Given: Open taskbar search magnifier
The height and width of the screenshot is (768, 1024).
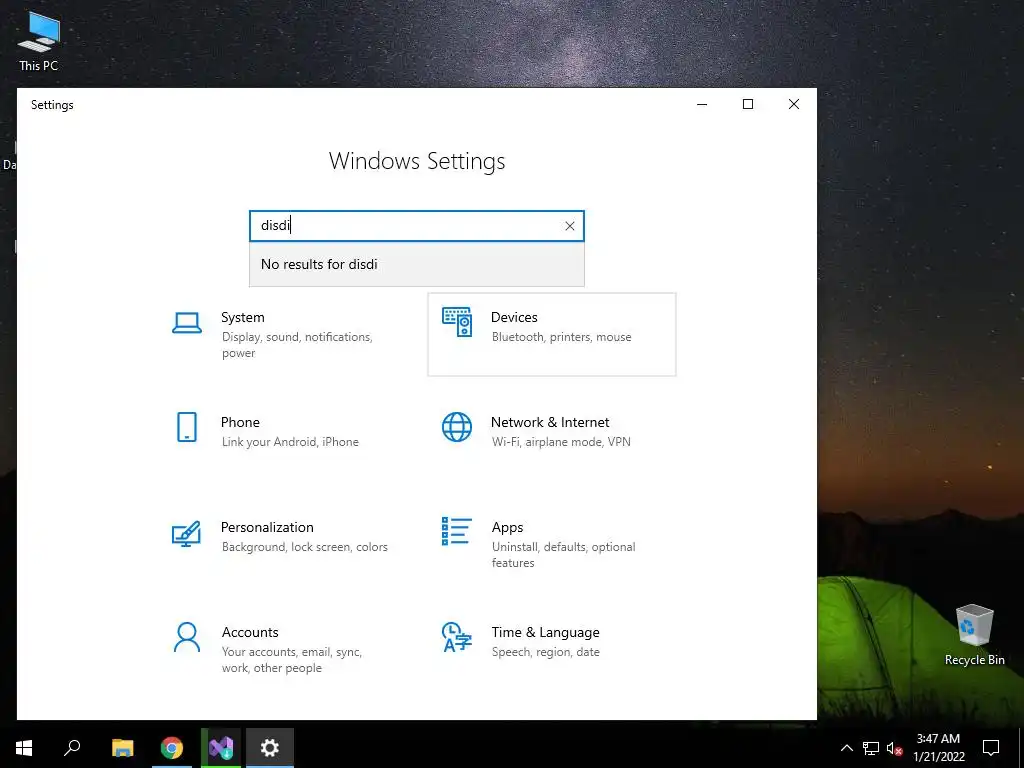Looking at the screenshot, I should point(72,748).
